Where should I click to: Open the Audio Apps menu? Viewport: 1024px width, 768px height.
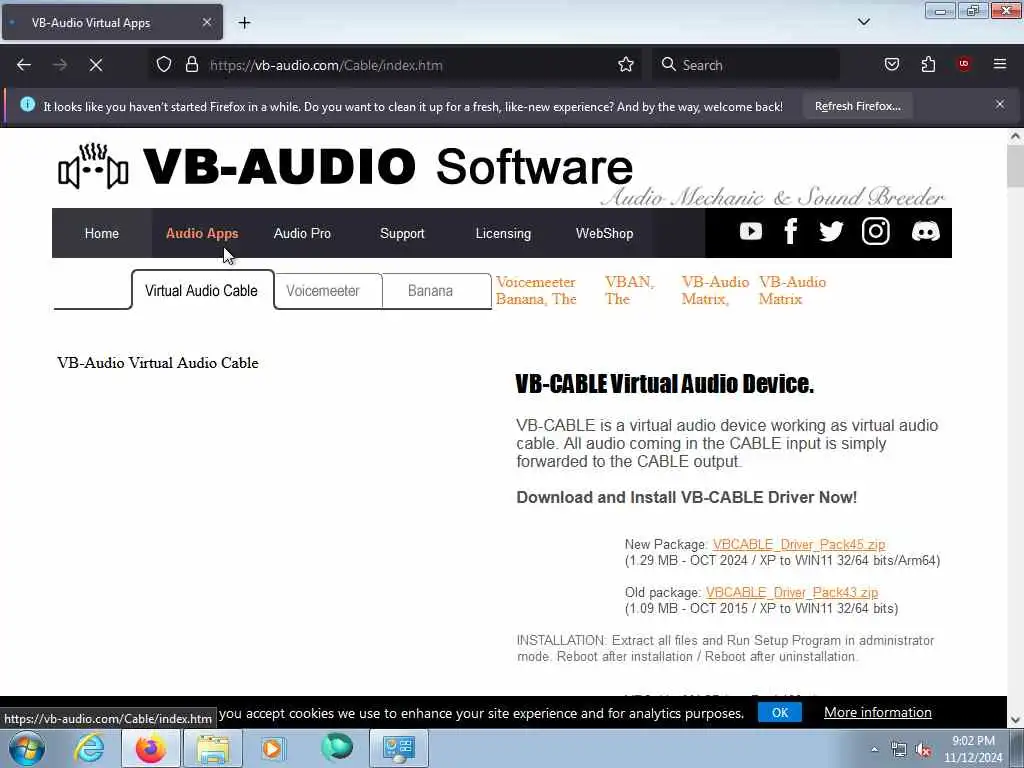202,233
